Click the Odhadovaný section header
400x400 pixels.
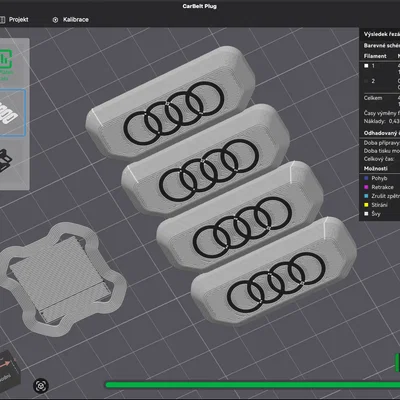(381, 133)
